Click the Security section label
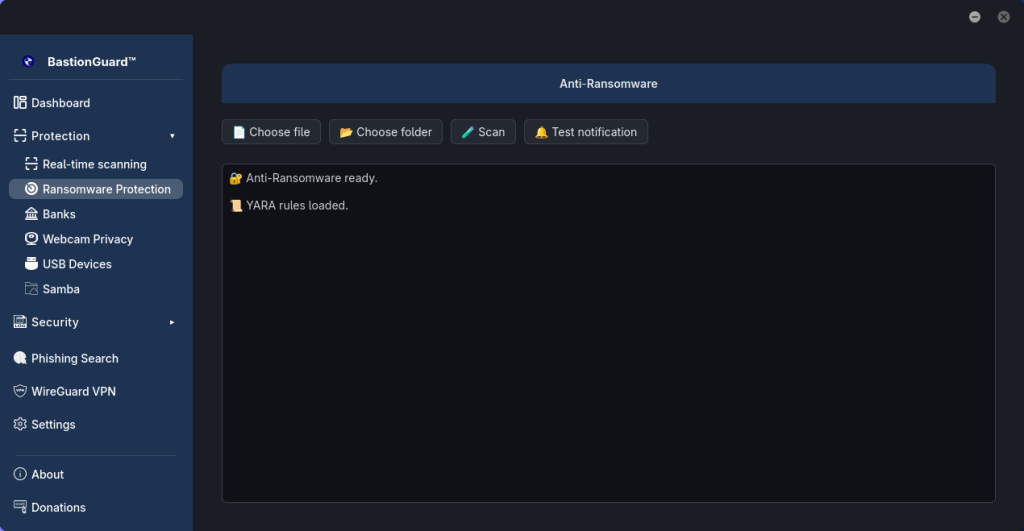The image size is (1024, 531). pyautogui.click(x=55, y=322)
